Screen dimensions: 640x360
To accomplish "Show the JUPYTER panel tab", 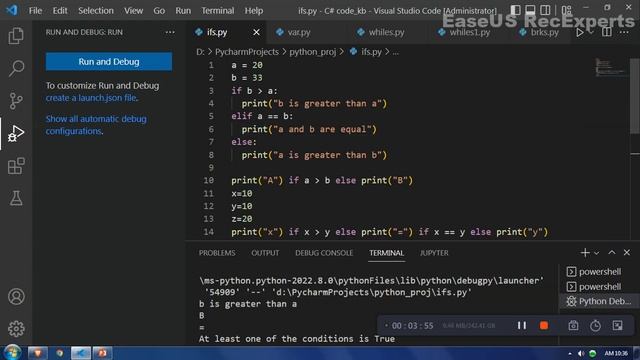I will [x=434, y=253].
